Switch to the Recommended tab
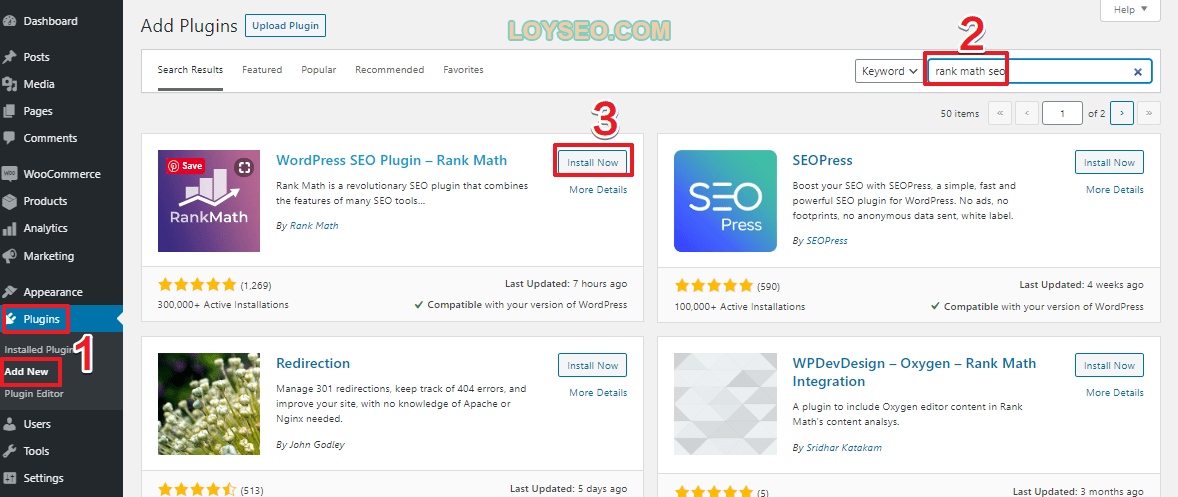The image size is (1178, 497). 389,70
